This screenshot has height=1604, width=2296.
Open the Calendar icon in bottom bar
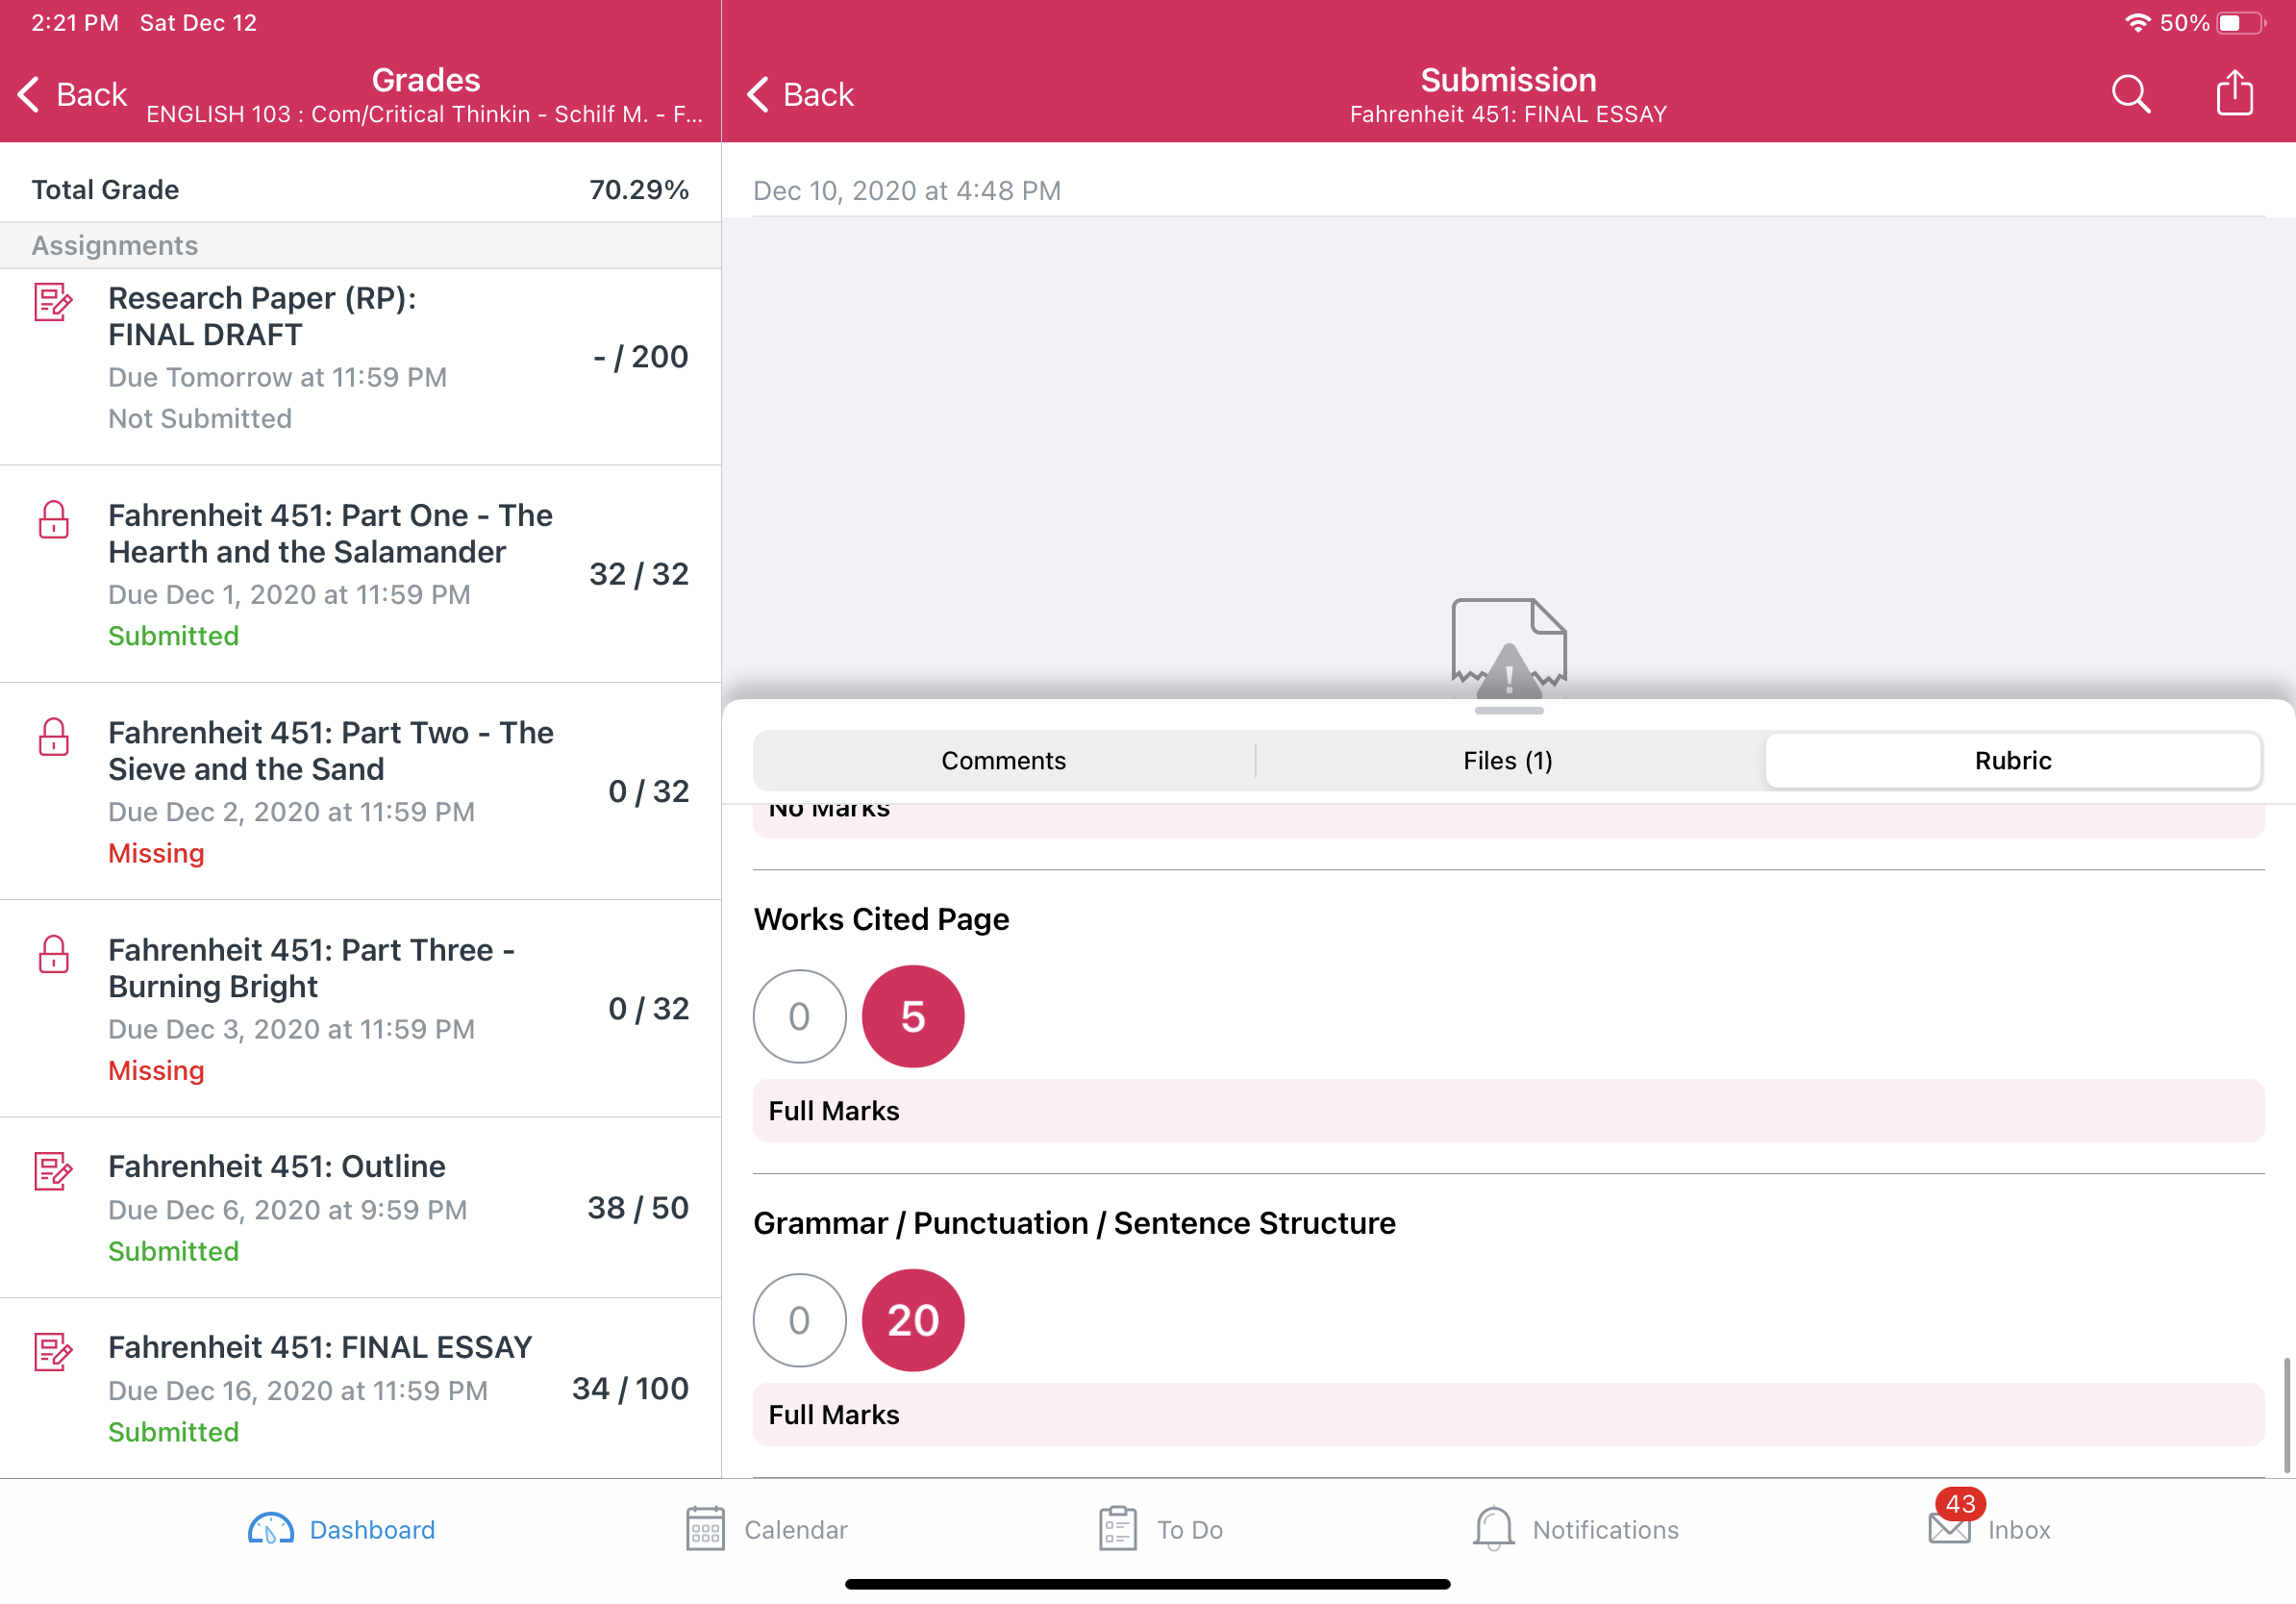(705, 1529)
